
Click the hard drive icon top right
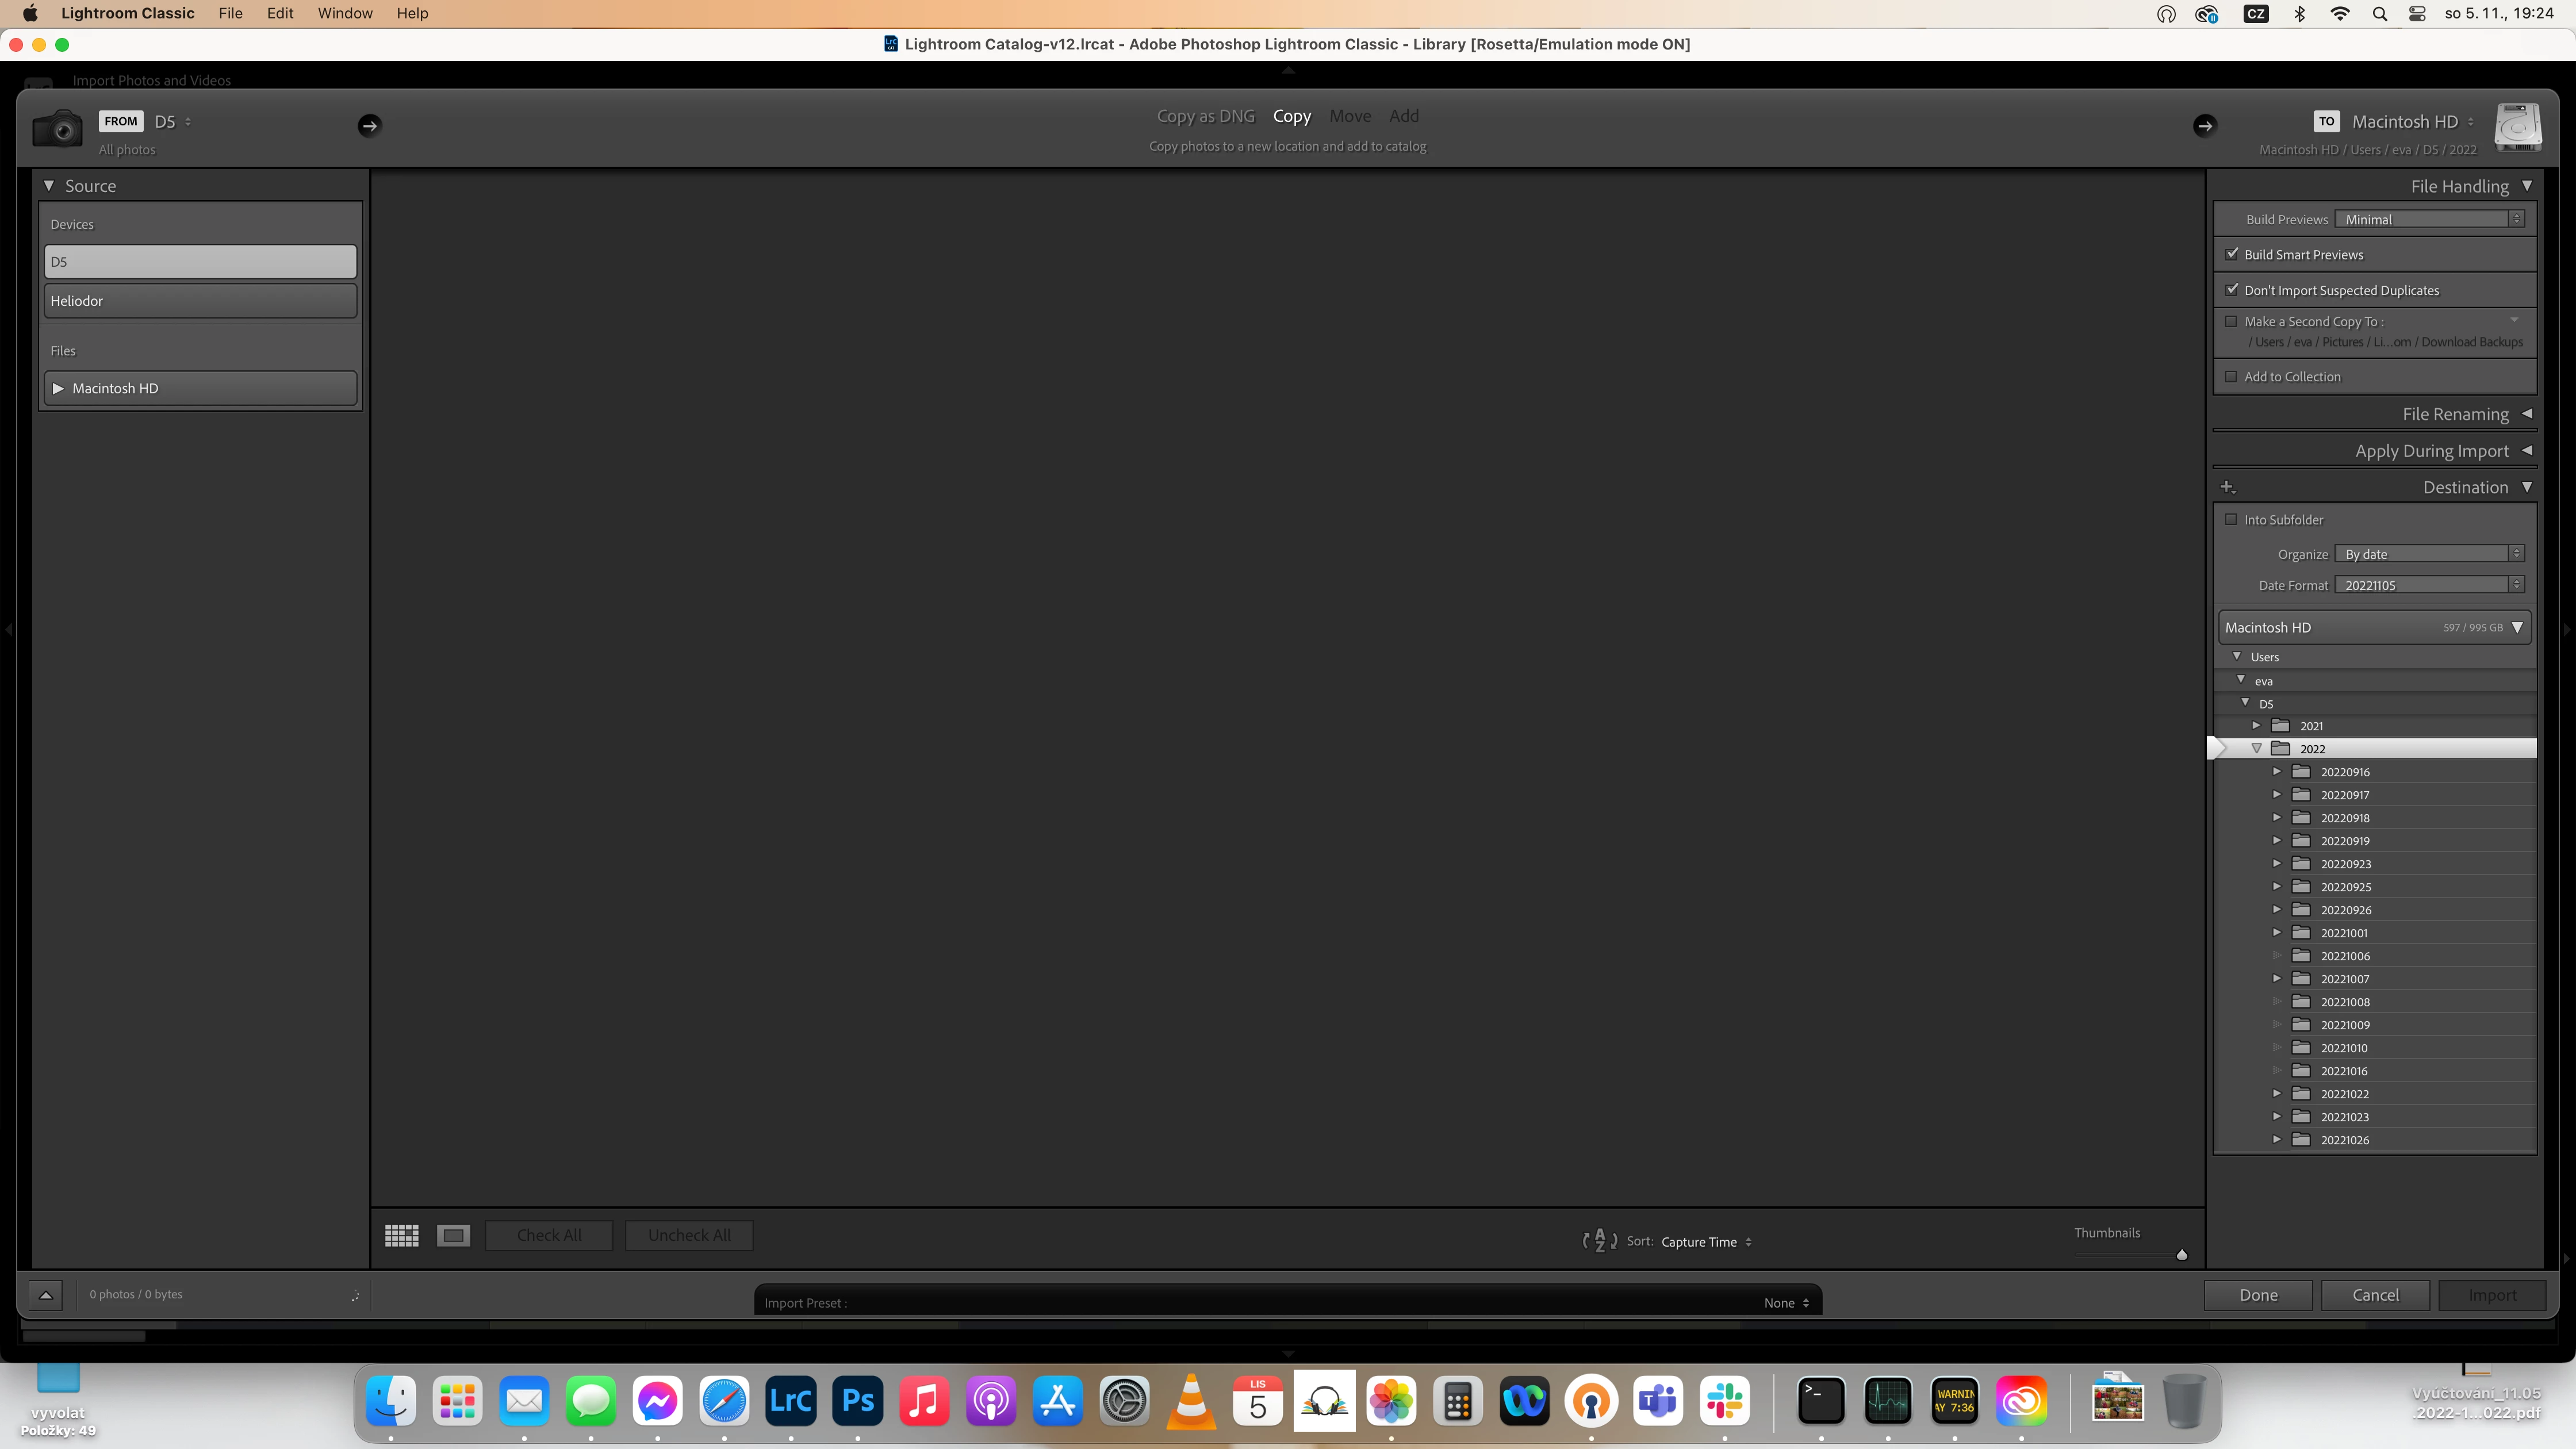[2517, 127]
